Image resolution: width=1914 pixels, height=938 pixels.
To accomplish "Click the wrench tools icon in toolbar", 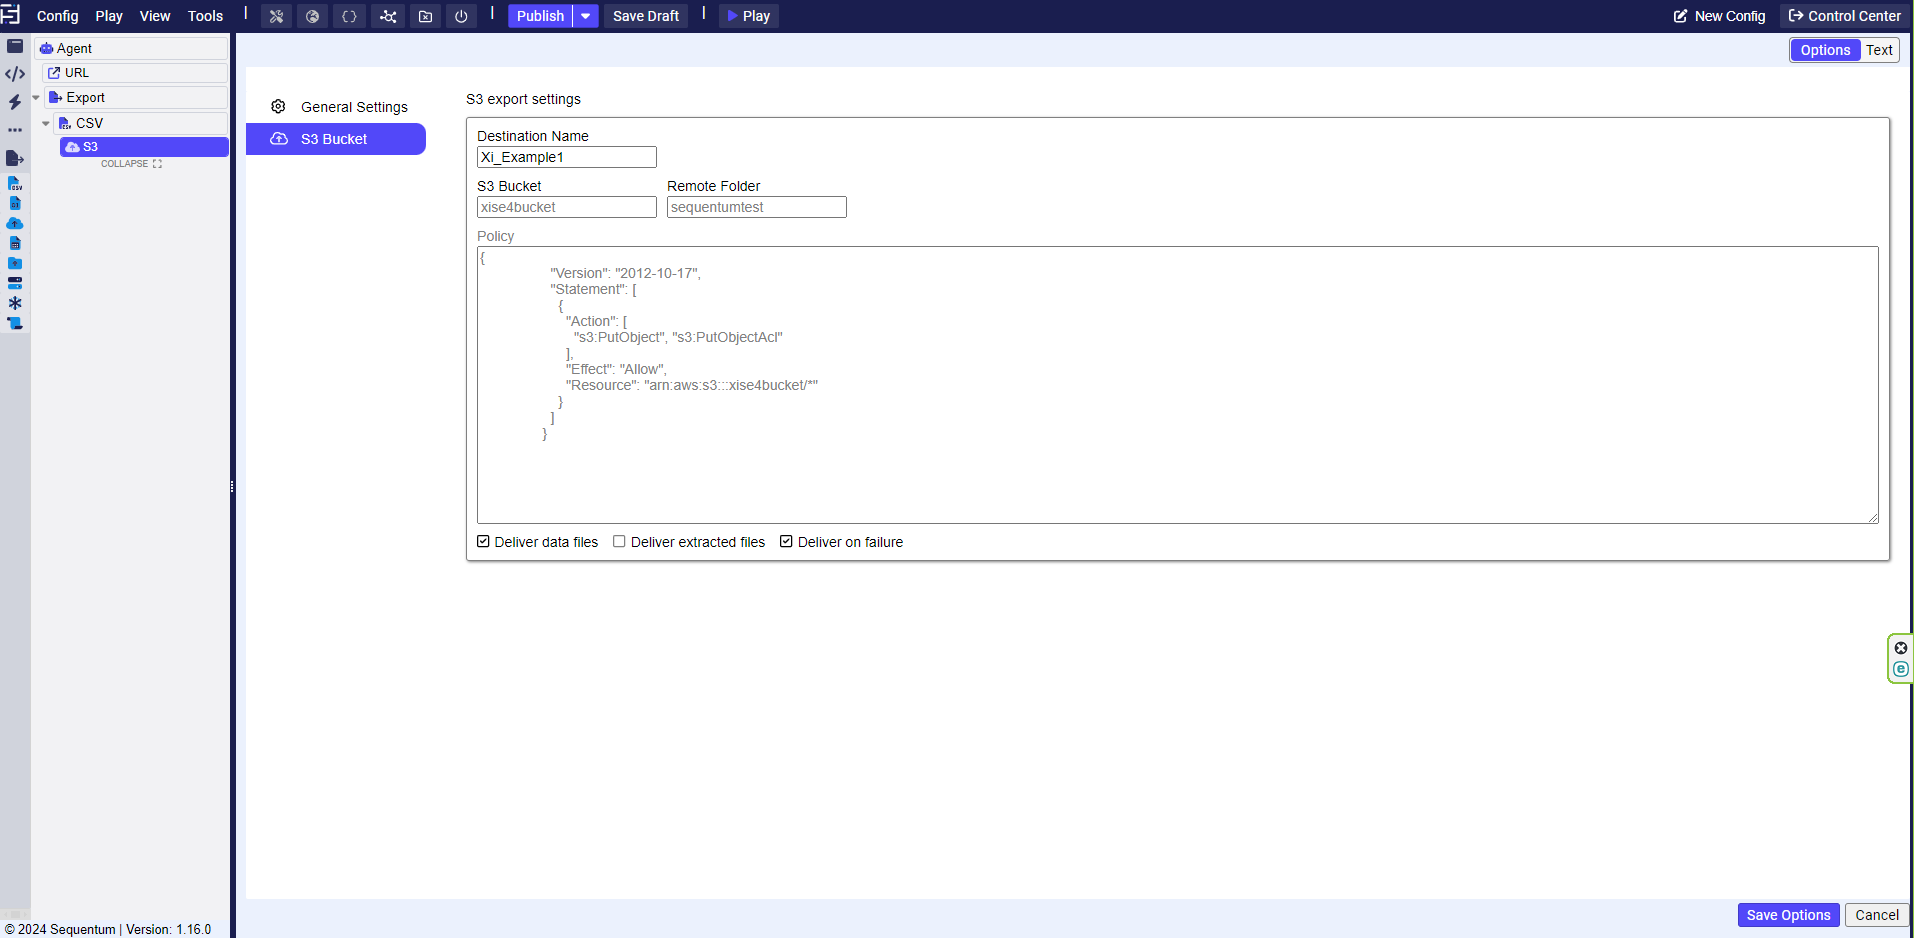I will (276, 16).
